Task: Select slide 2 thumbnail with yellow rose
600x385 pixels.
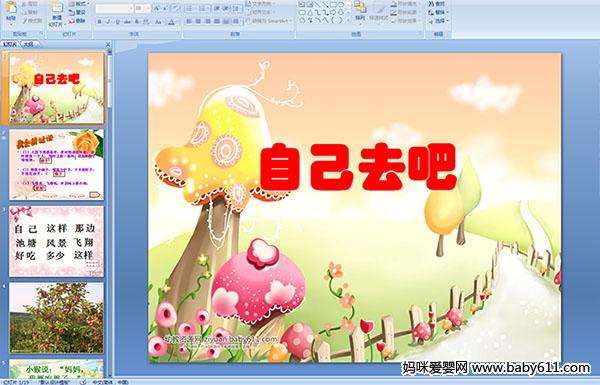Action: (57, 164)
